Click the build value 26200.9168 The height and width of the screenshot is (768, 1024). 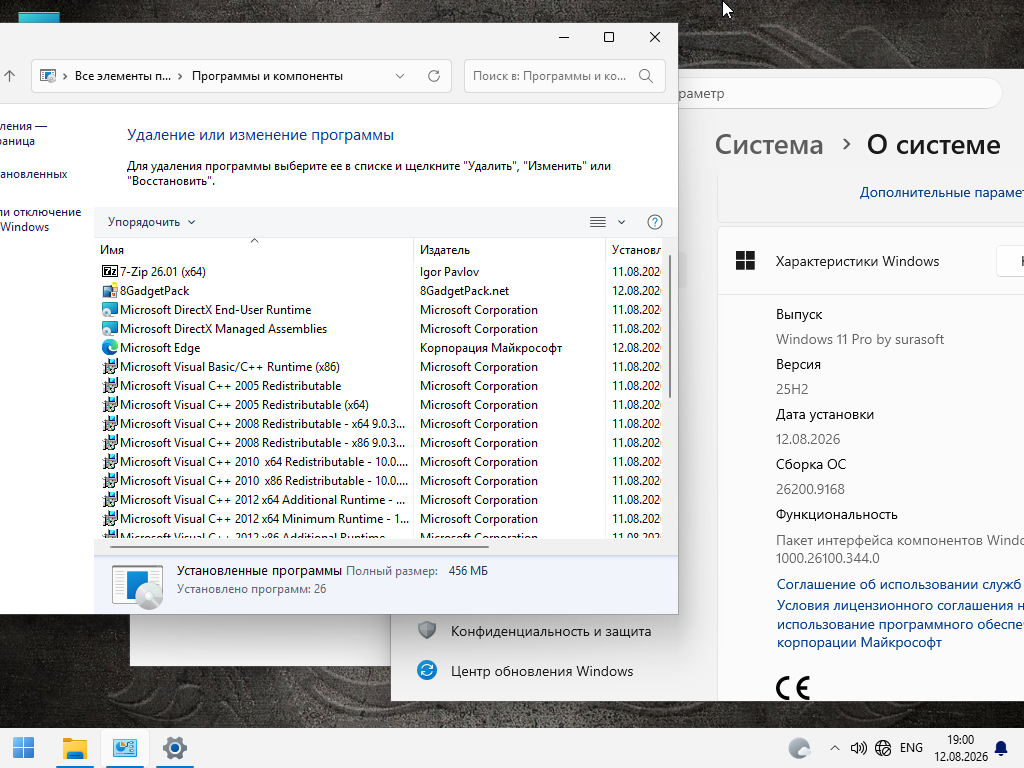(x=810, y=488)
